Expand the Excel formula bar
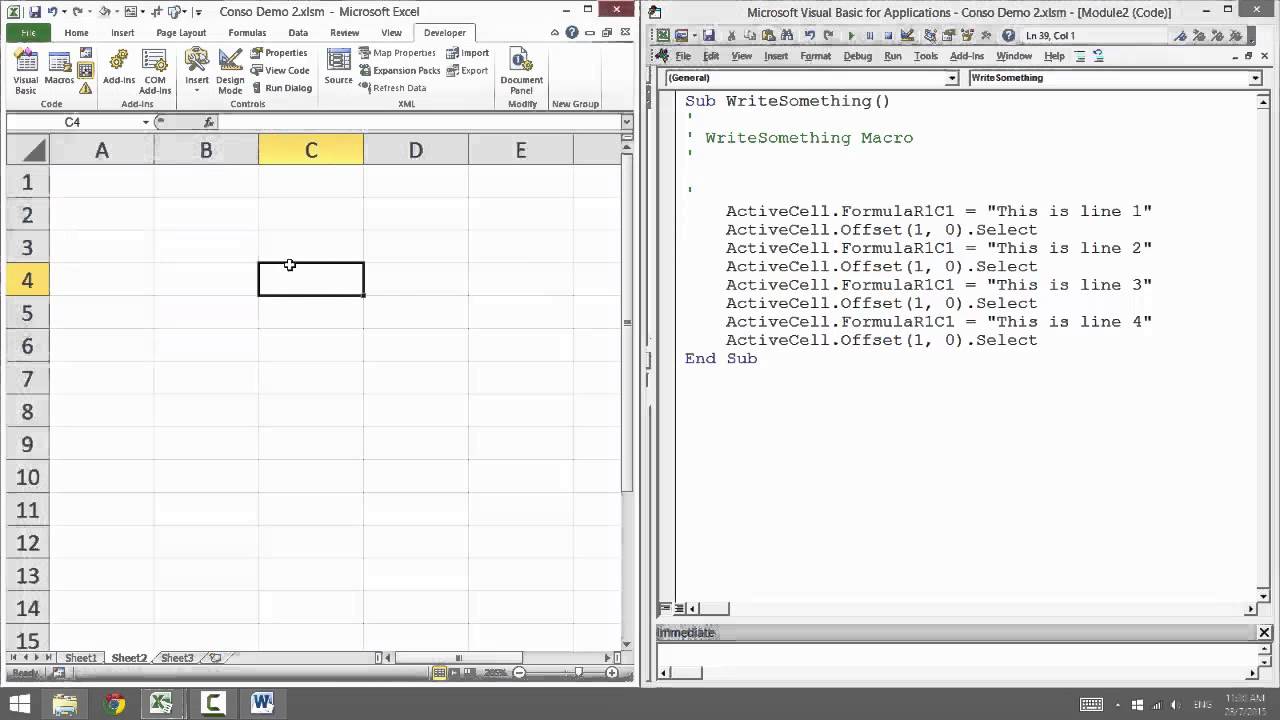The width and height of the screenshot is (1280, 720). (x=627, y=122)
